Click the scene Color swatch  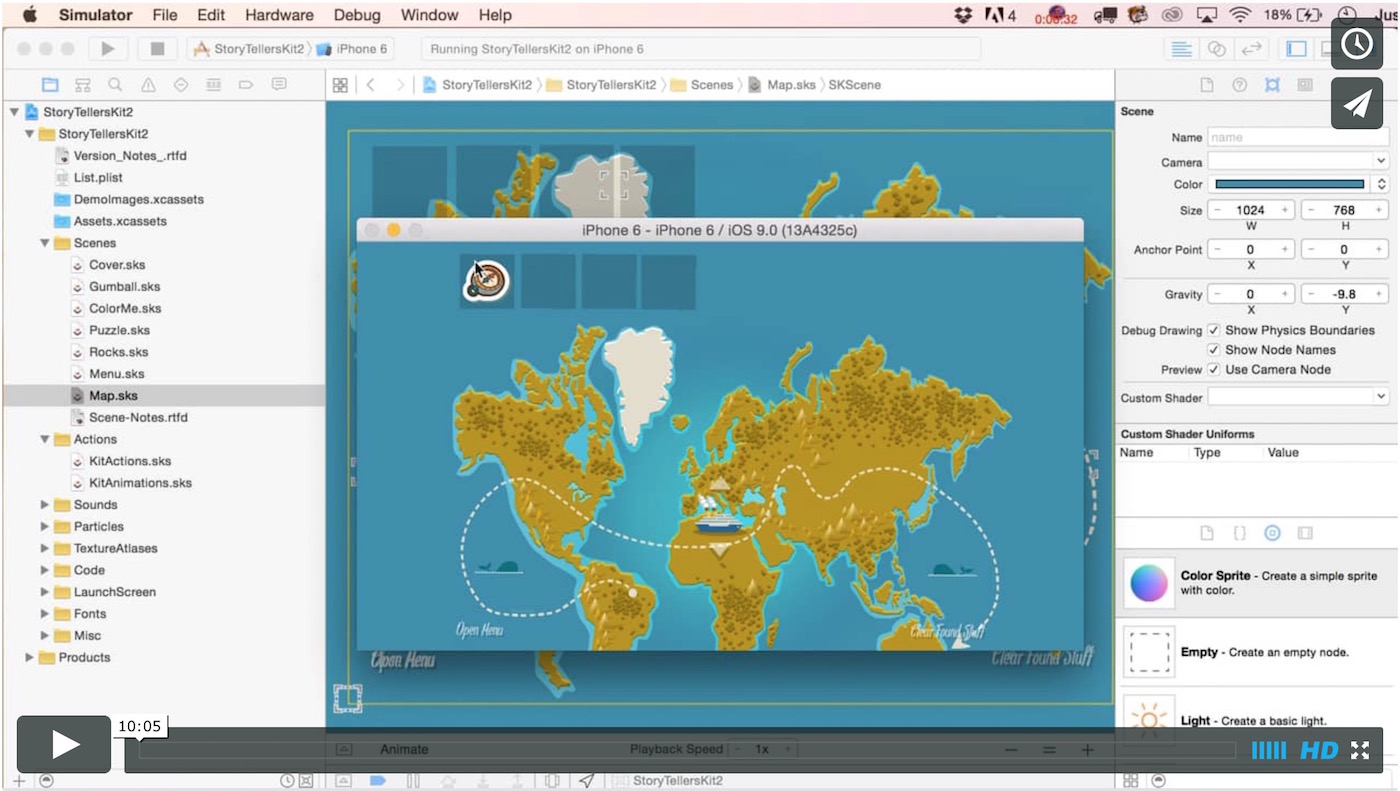tap(1289, 184)
